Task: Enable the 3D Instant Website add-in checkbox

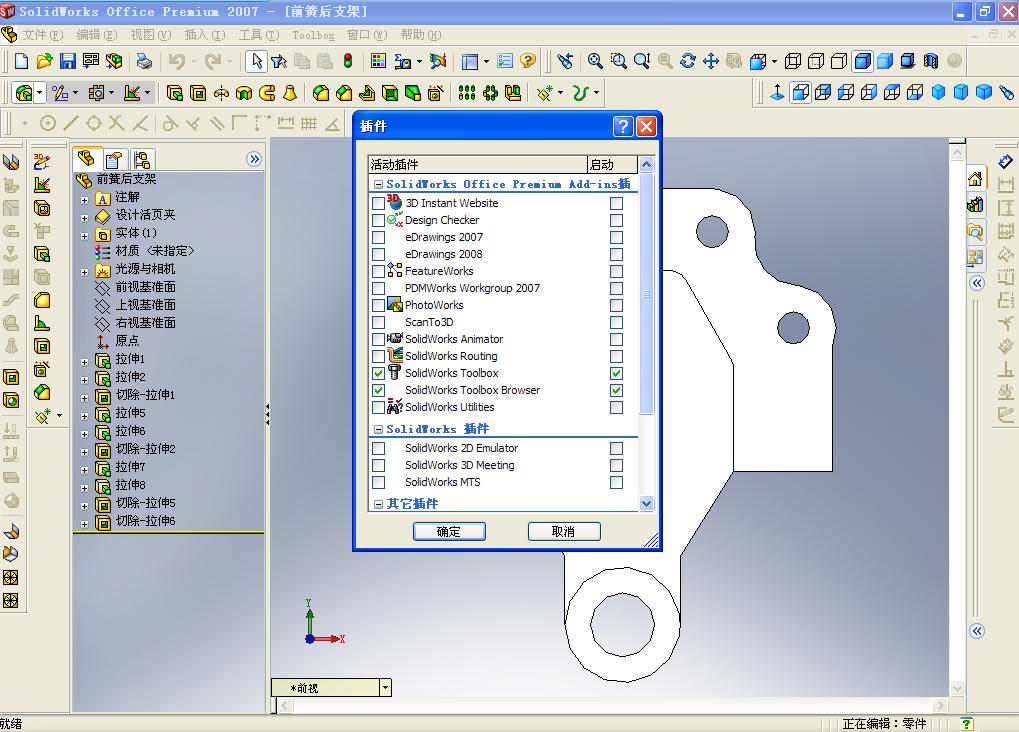Action: (x=378, y=203)
